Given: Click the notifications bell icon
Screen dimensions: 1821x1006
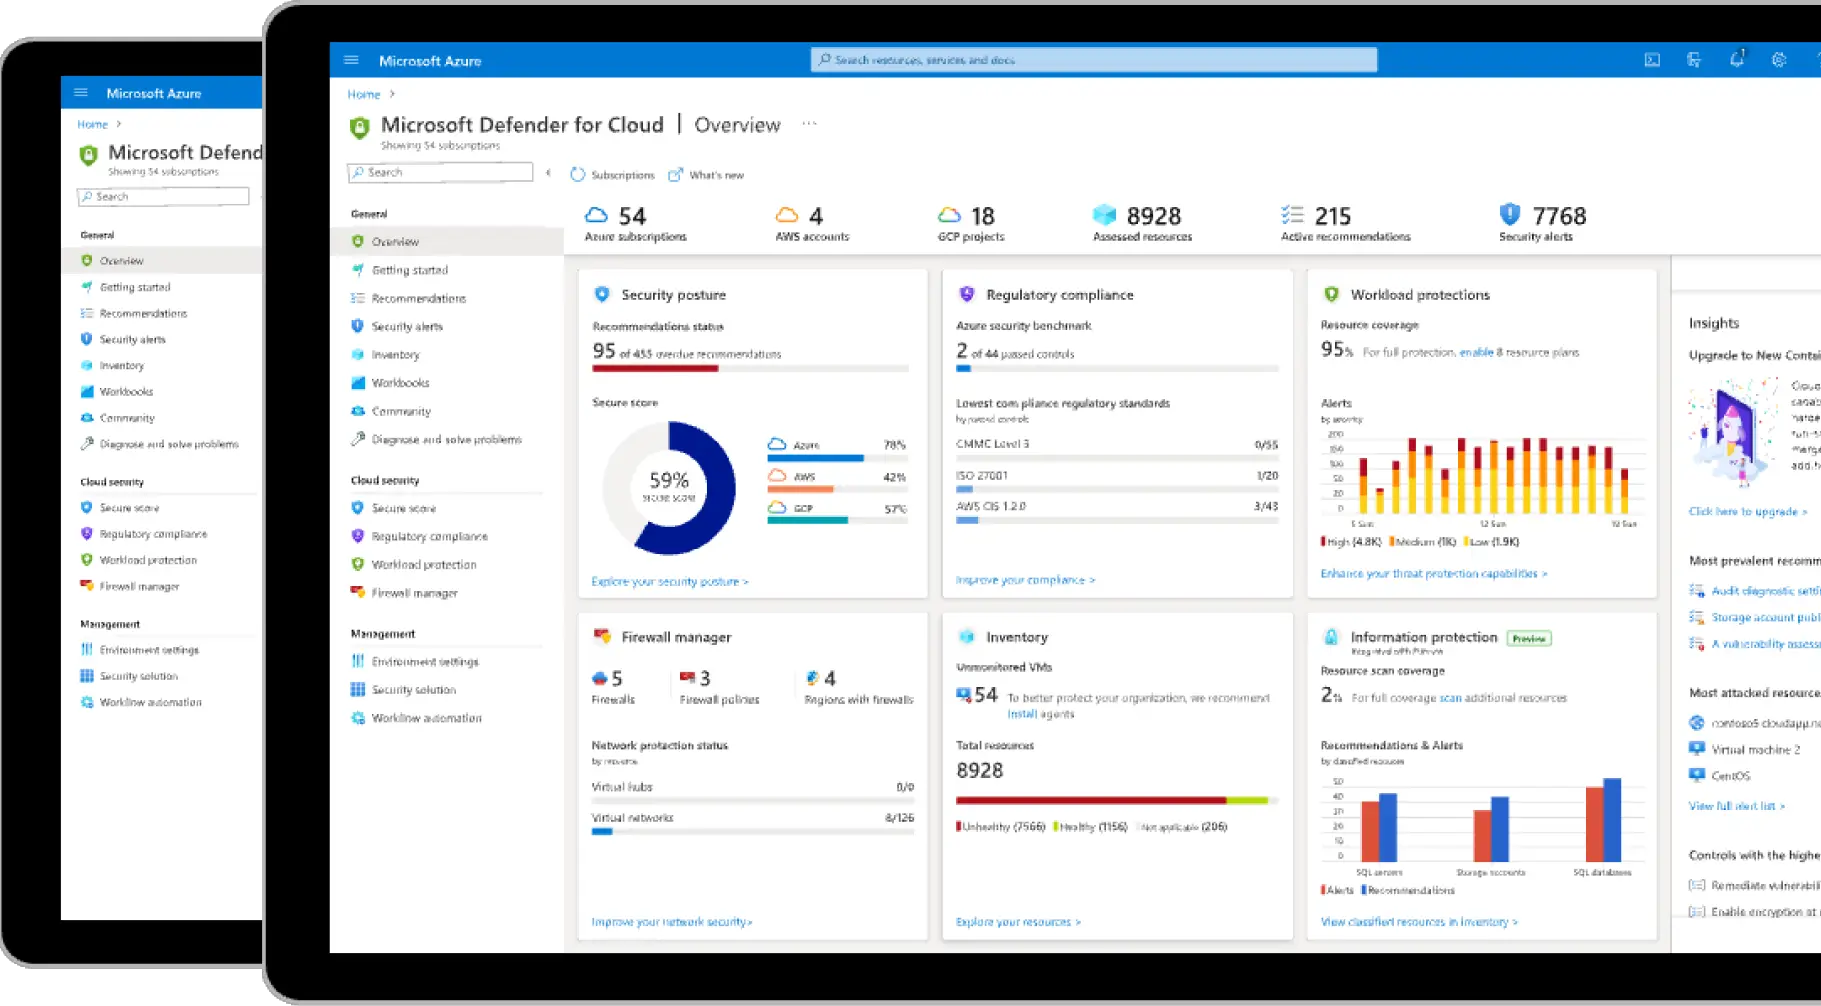Looking at the screenshot, I should click(1737, 60).
